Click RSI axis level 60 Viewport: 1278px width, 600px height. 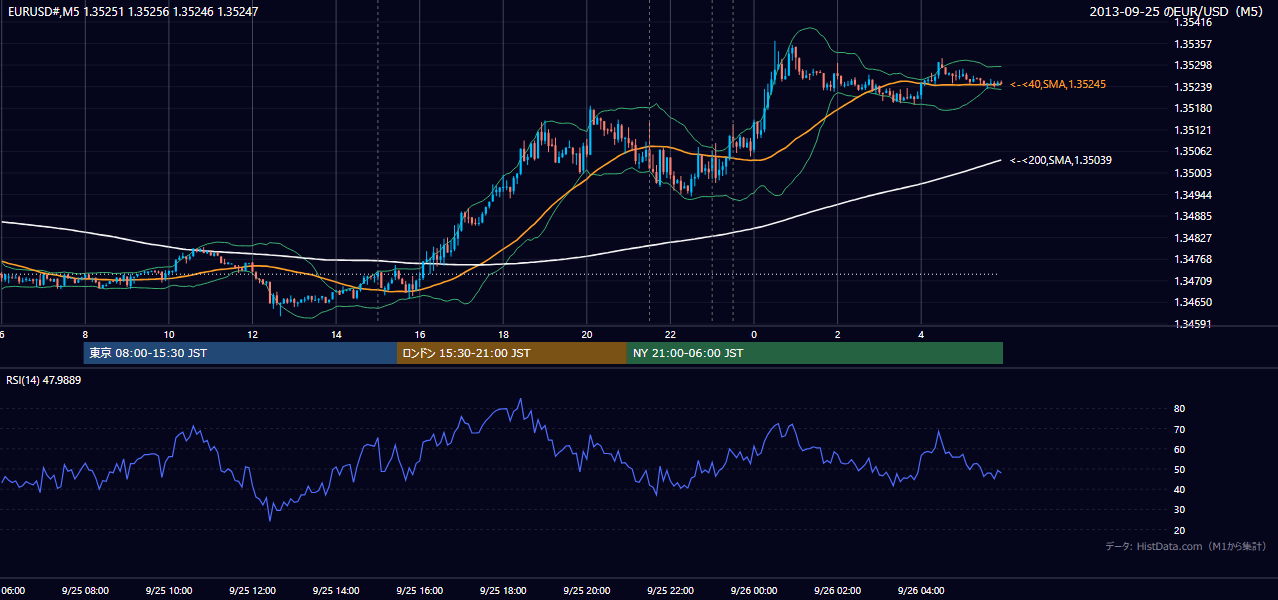[1179, 449]
